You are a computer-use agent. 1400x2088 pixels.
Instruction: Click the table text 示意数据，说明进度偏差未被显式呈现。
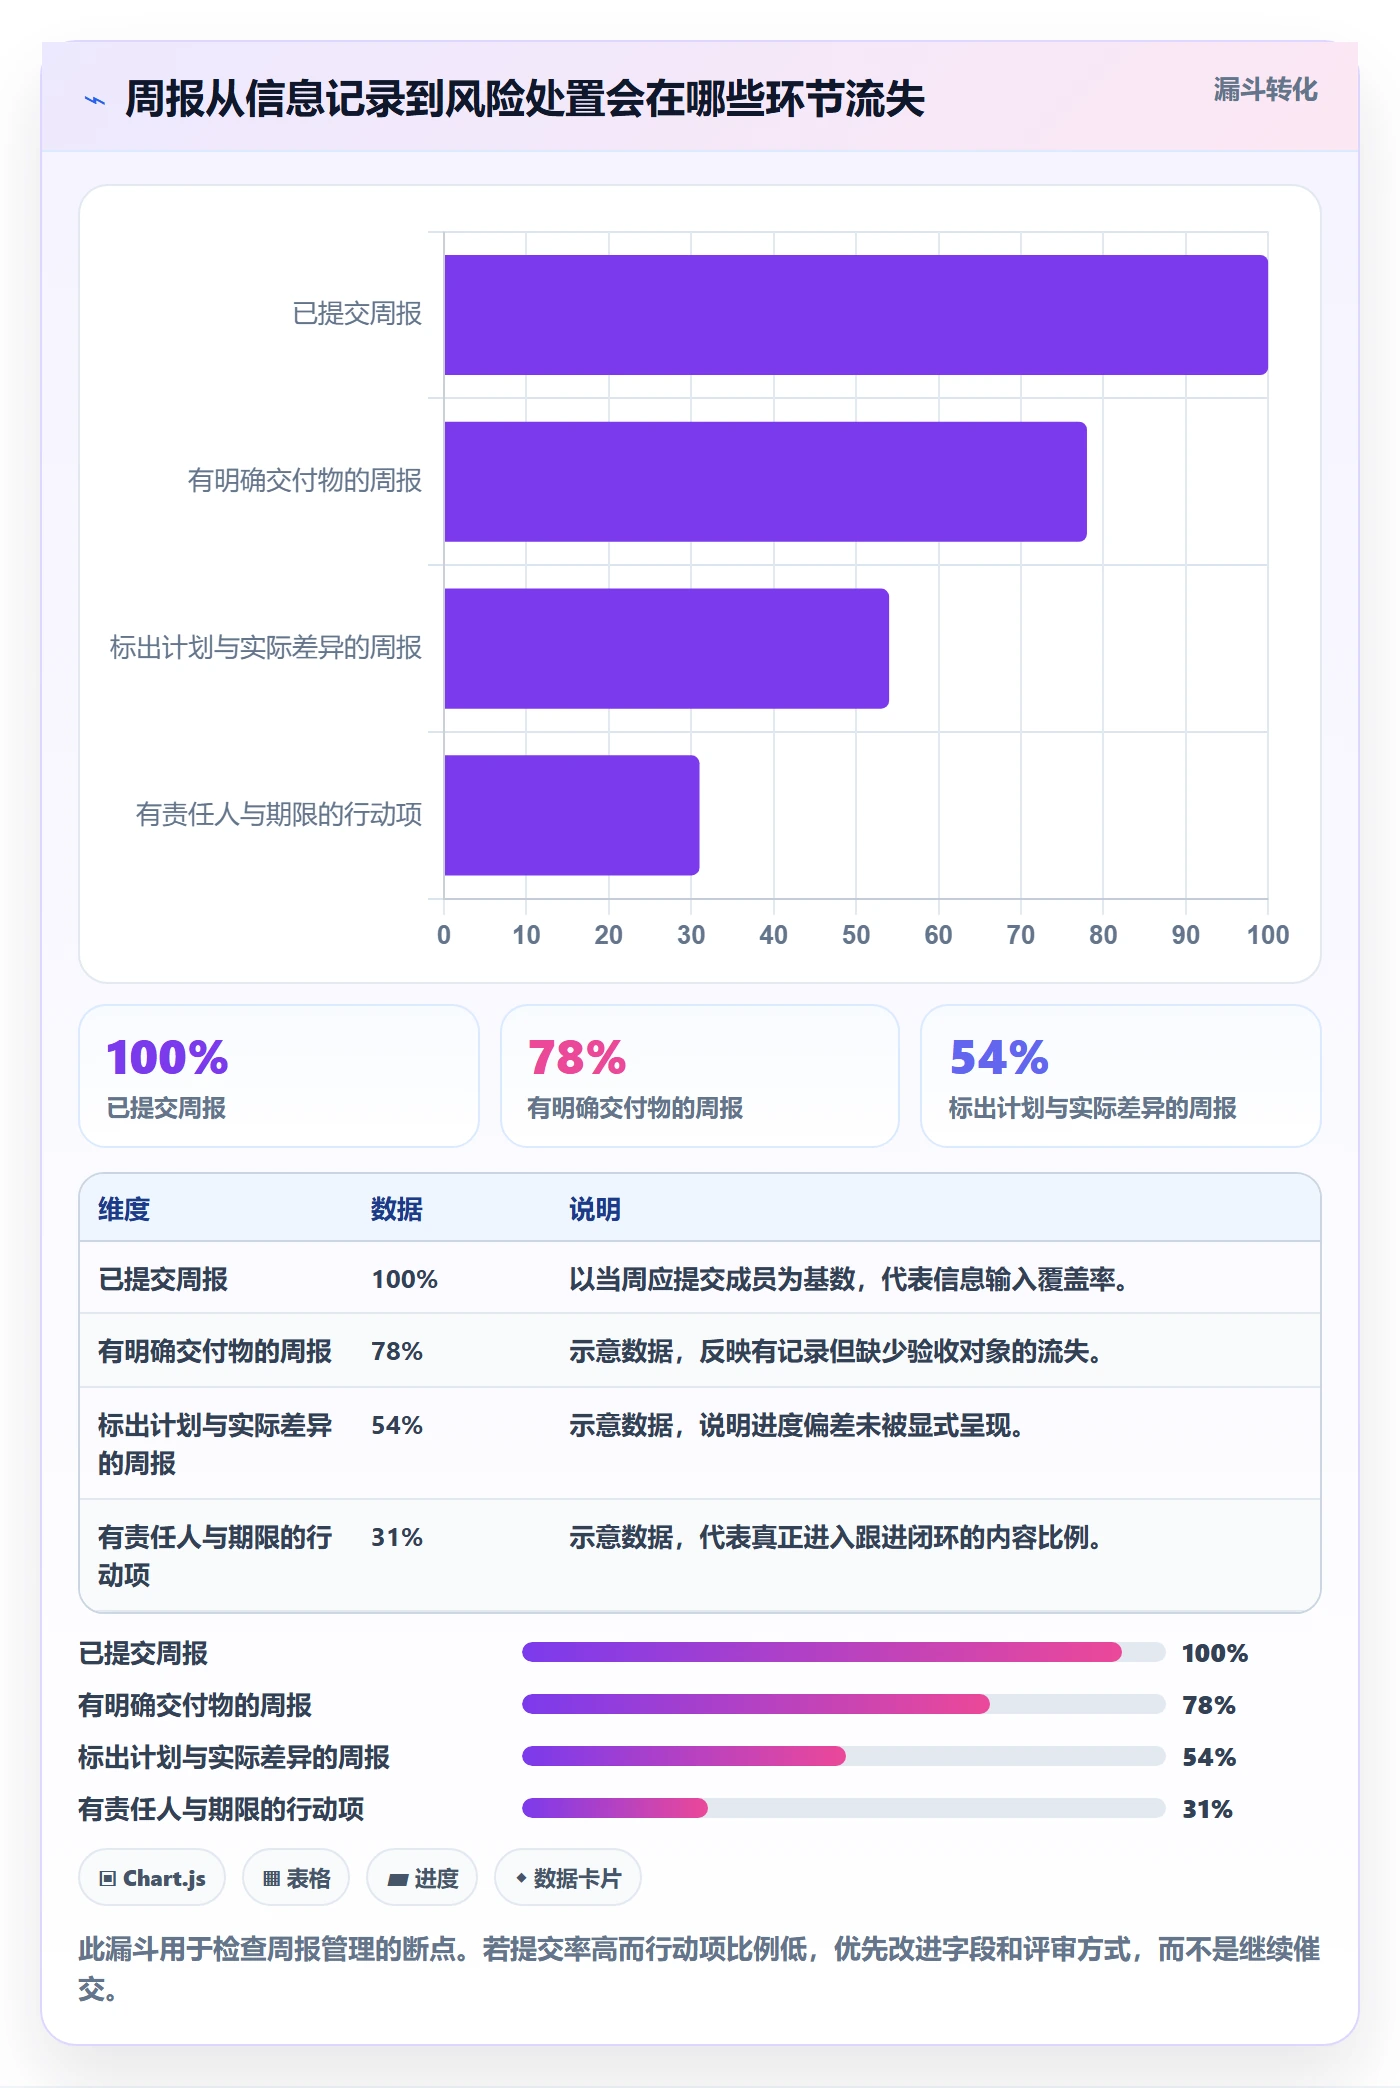(797, 1425)
